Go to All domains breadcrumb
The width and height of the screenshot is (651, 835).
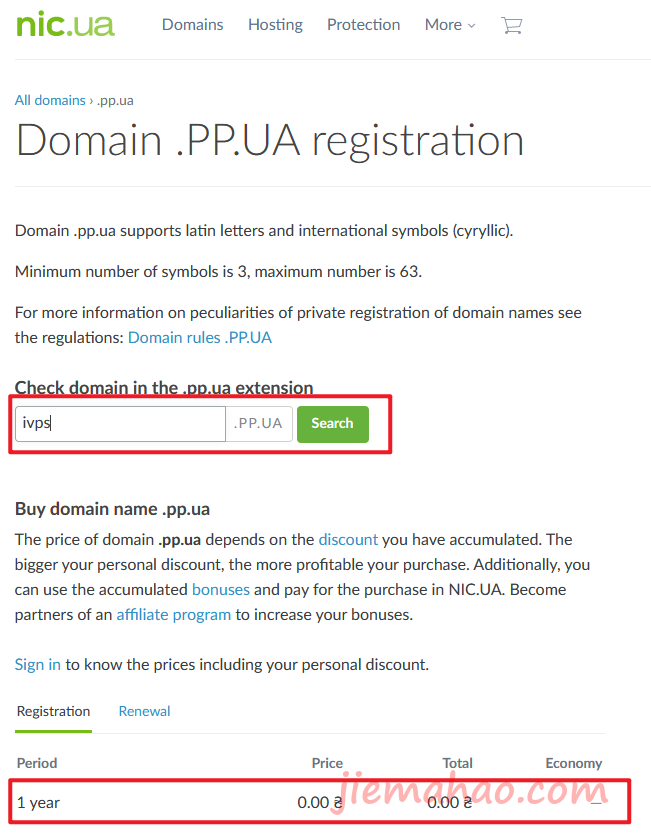(50, 100)
